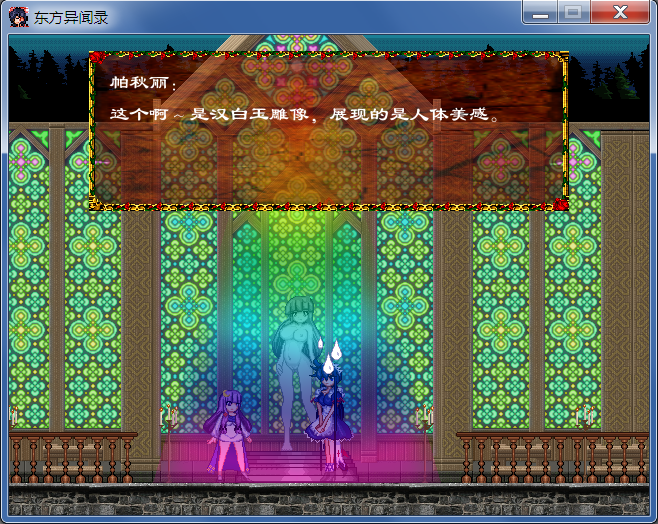Click the game icon in the title bar

tap(19, 17)
